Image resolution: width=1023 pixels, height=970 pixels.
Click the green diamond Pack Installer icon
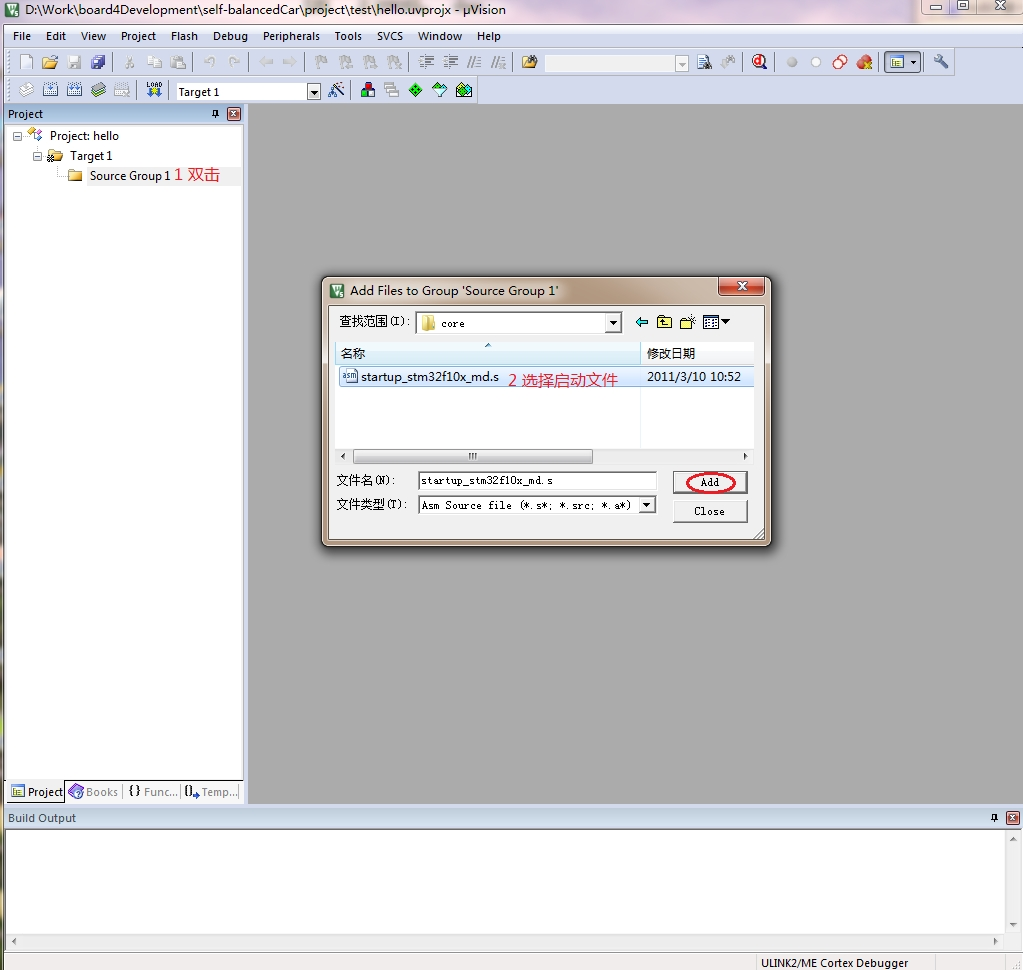[x=416, y=90]
